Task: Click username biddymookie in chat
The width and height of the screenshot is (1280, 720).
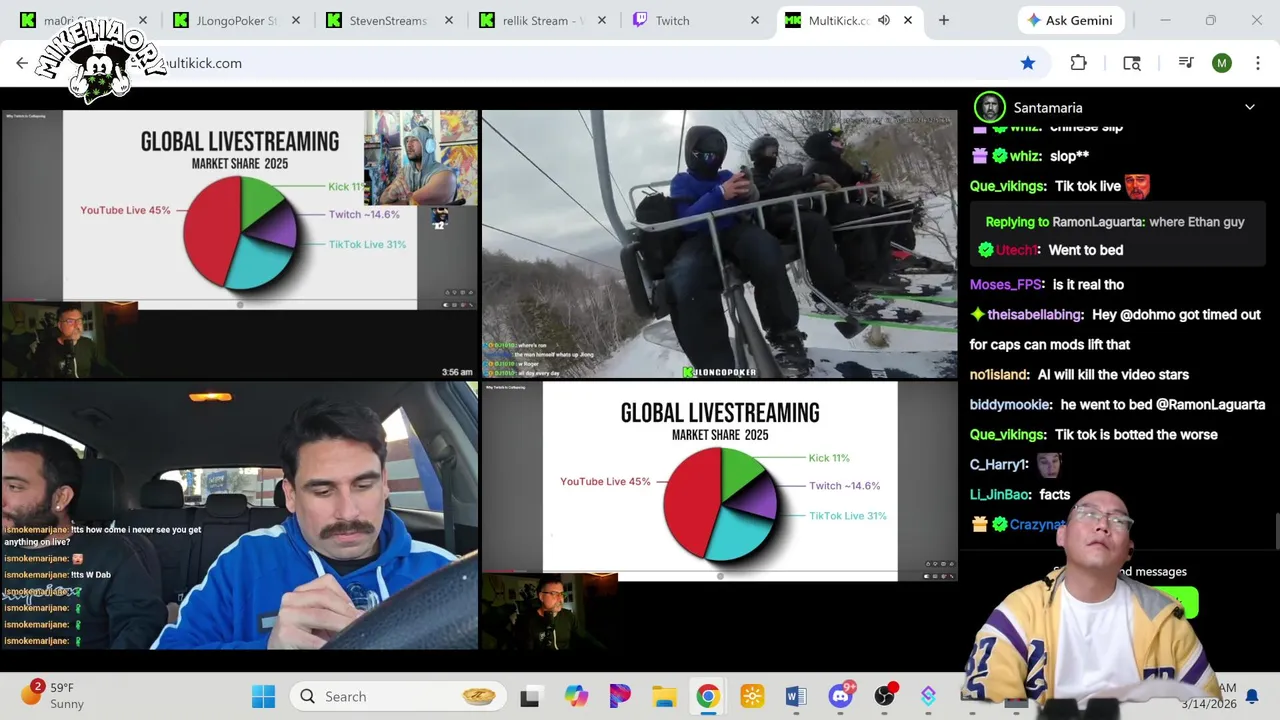Action: 1010,405
